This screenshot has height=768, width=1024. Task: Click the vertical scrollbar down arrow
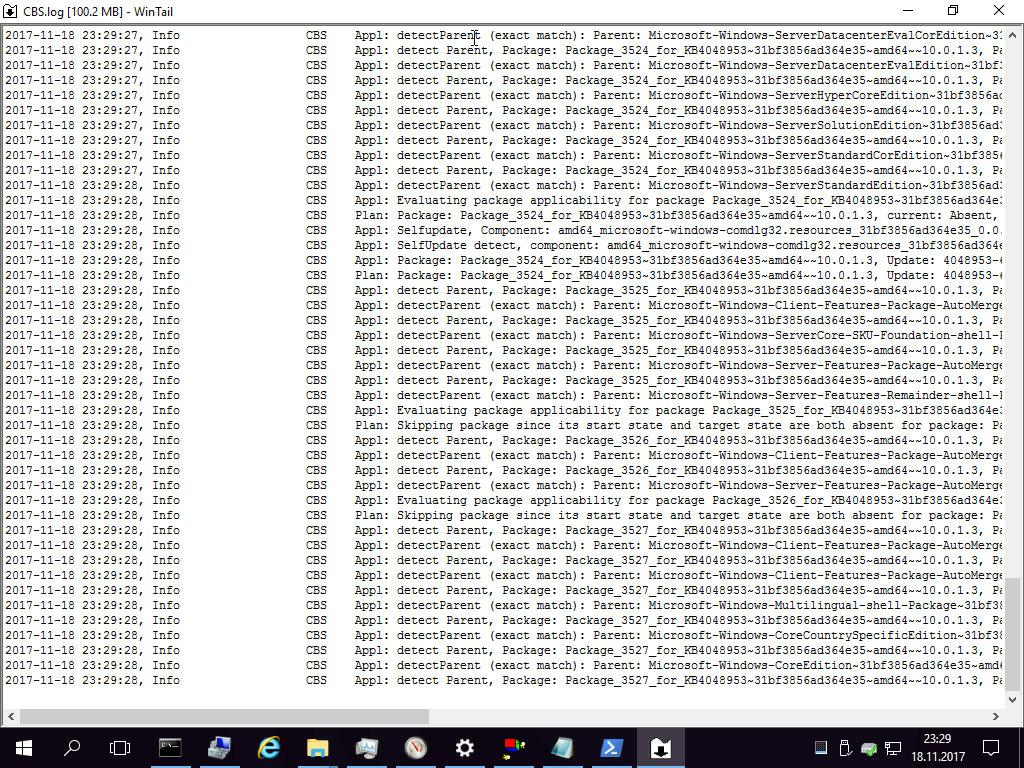[x=1013, y=699]
